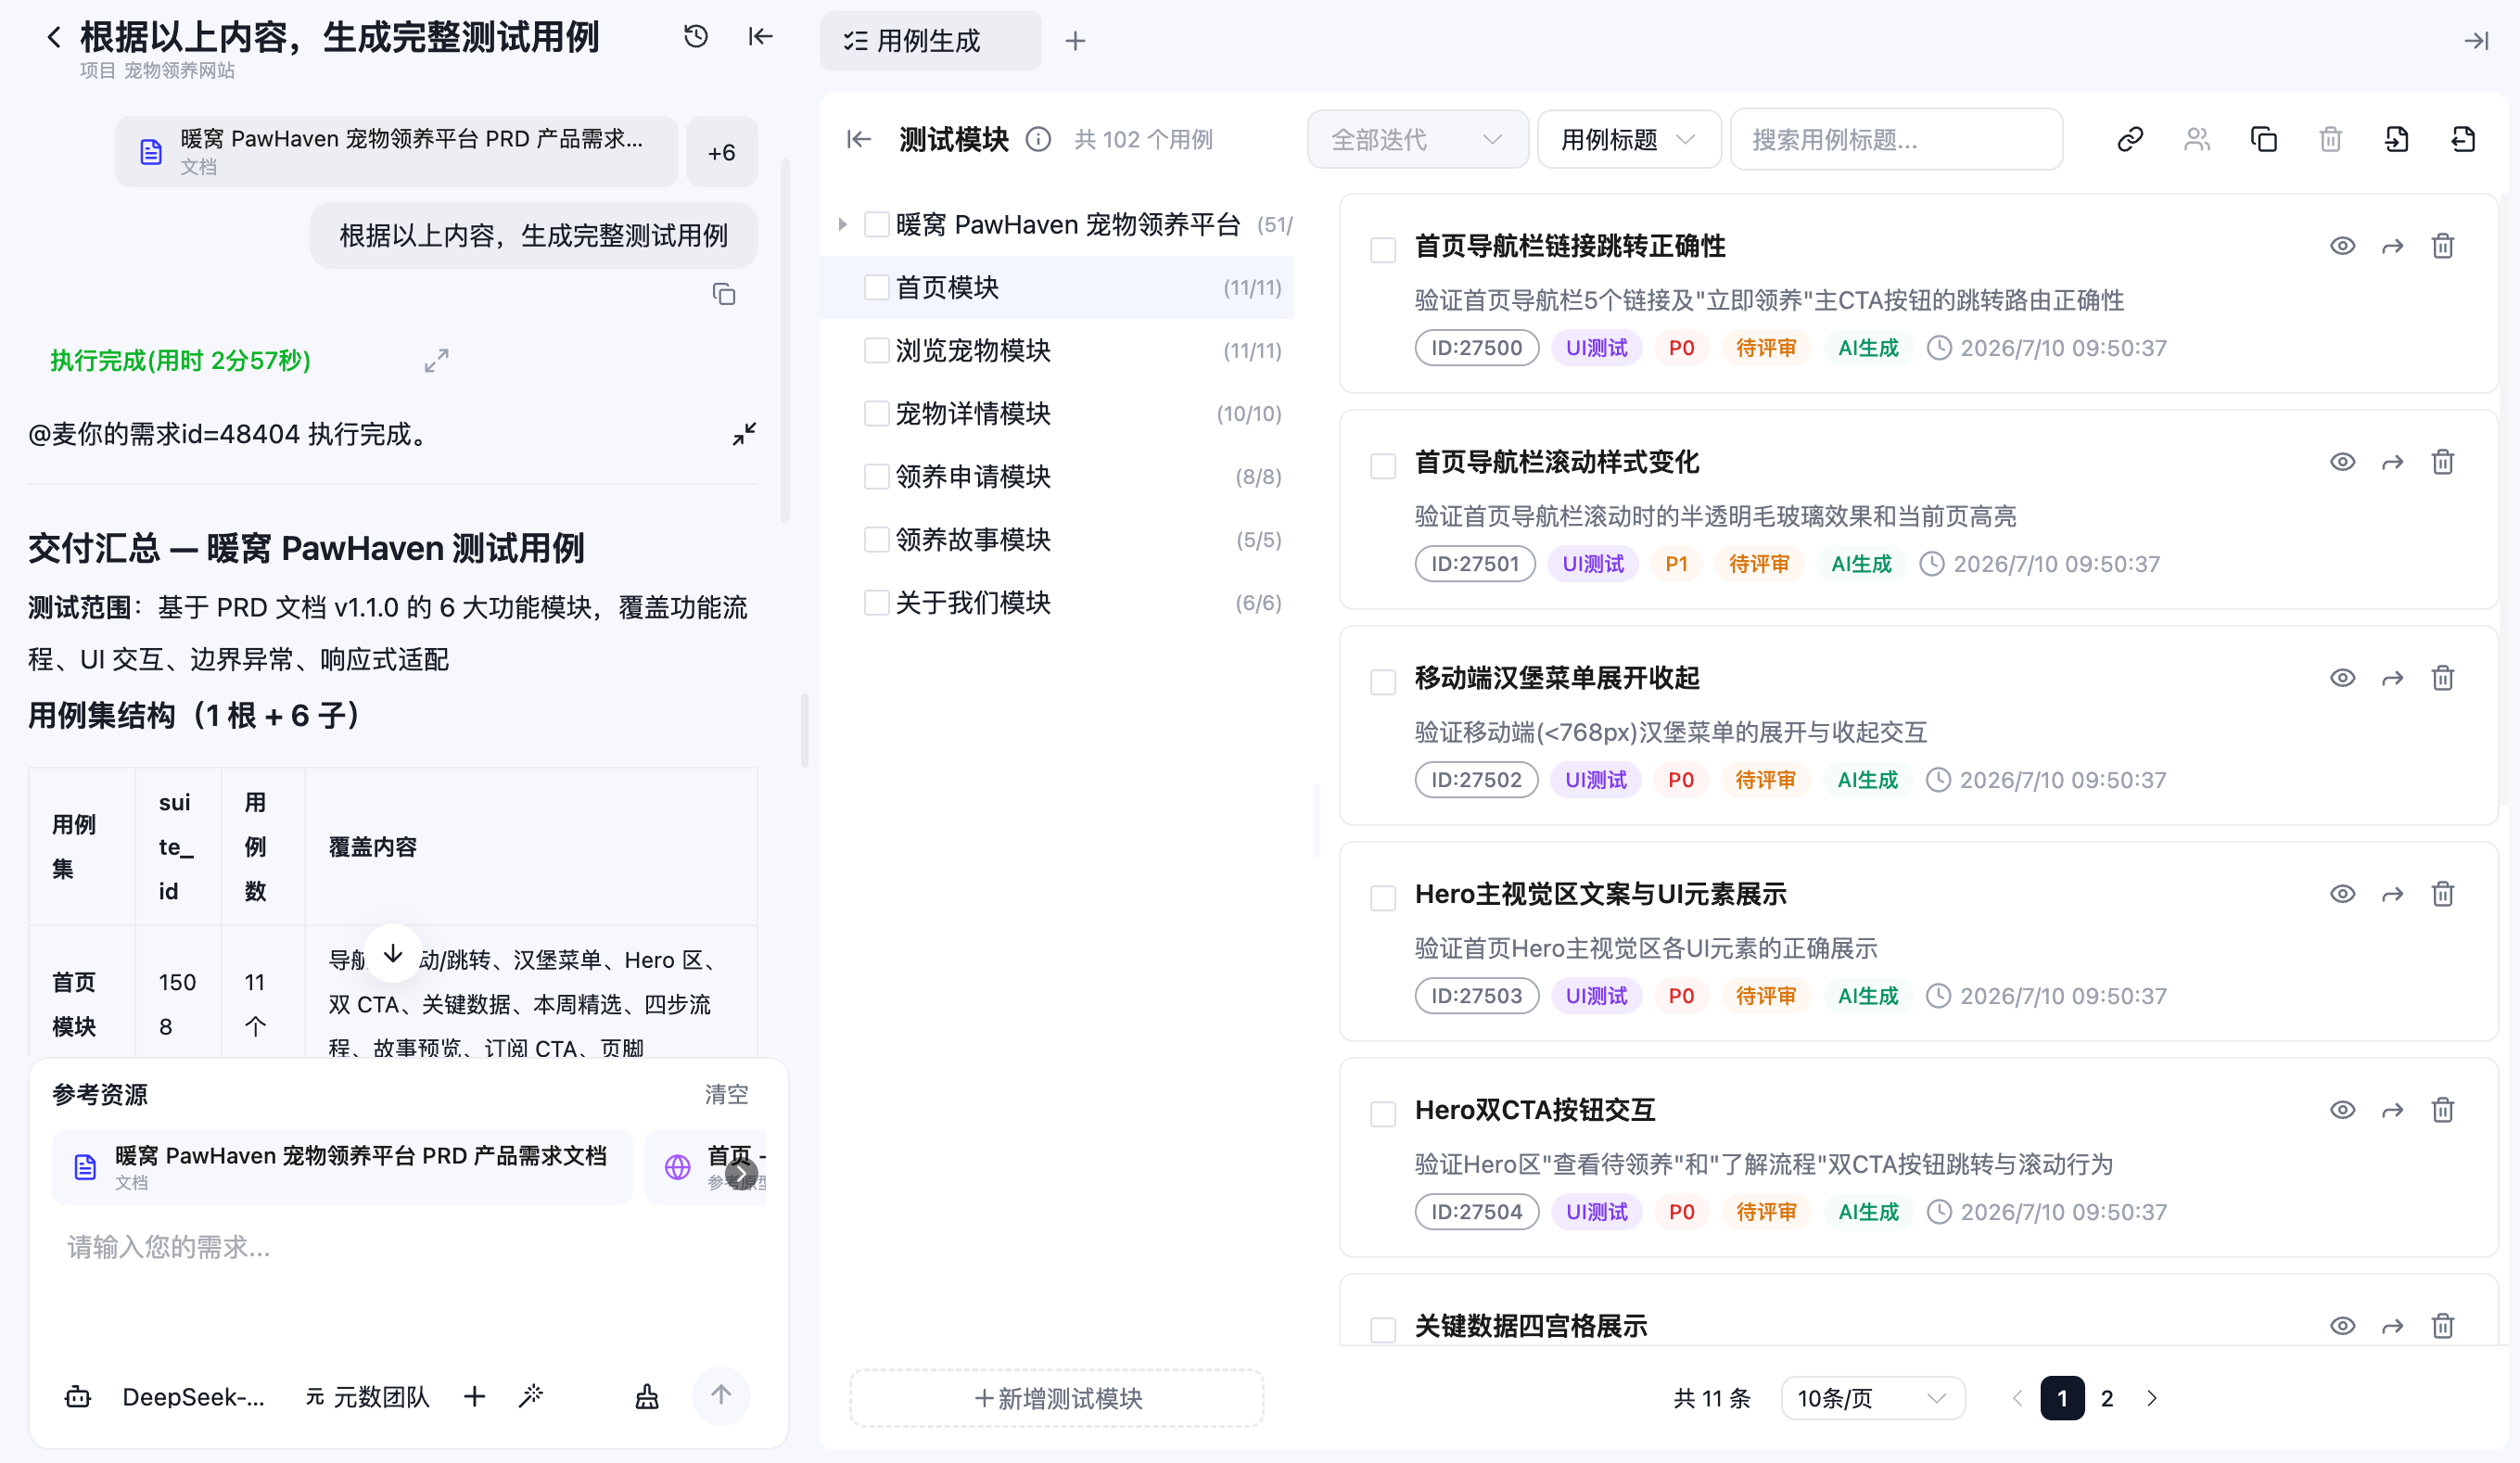Focus the 搜索用例标题 search field
Screen dimensions: 2520x1463
(1896, 139)
